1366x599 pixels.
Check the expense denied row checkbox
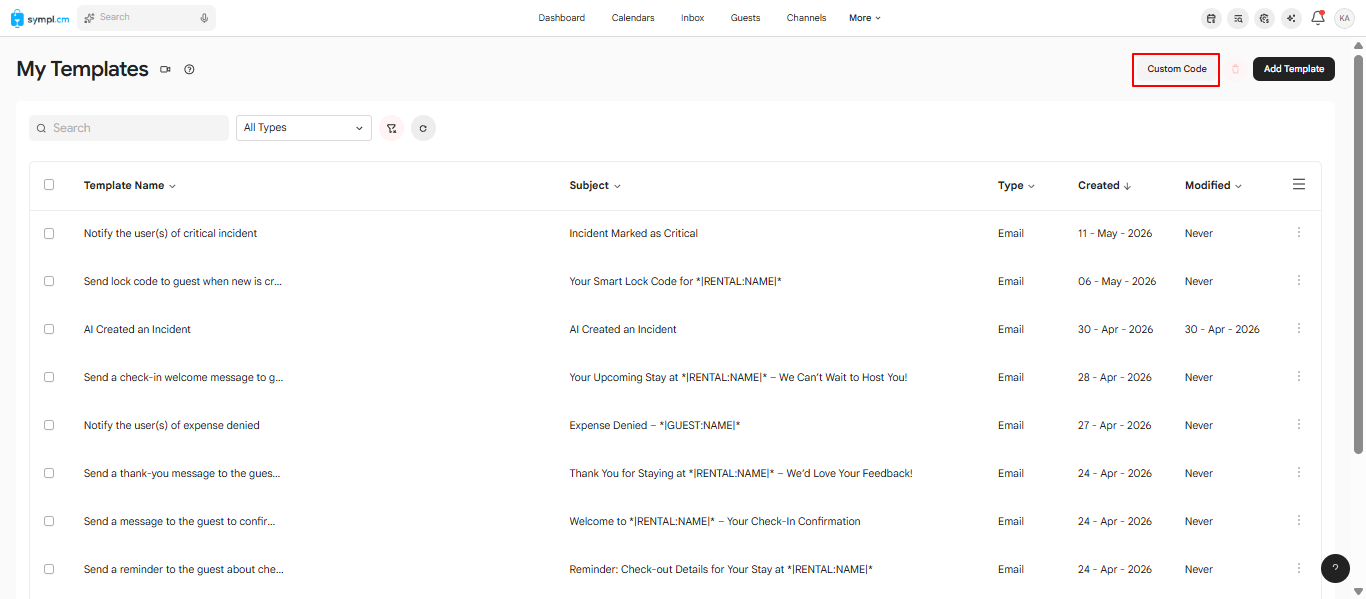(x=49, y=425)
